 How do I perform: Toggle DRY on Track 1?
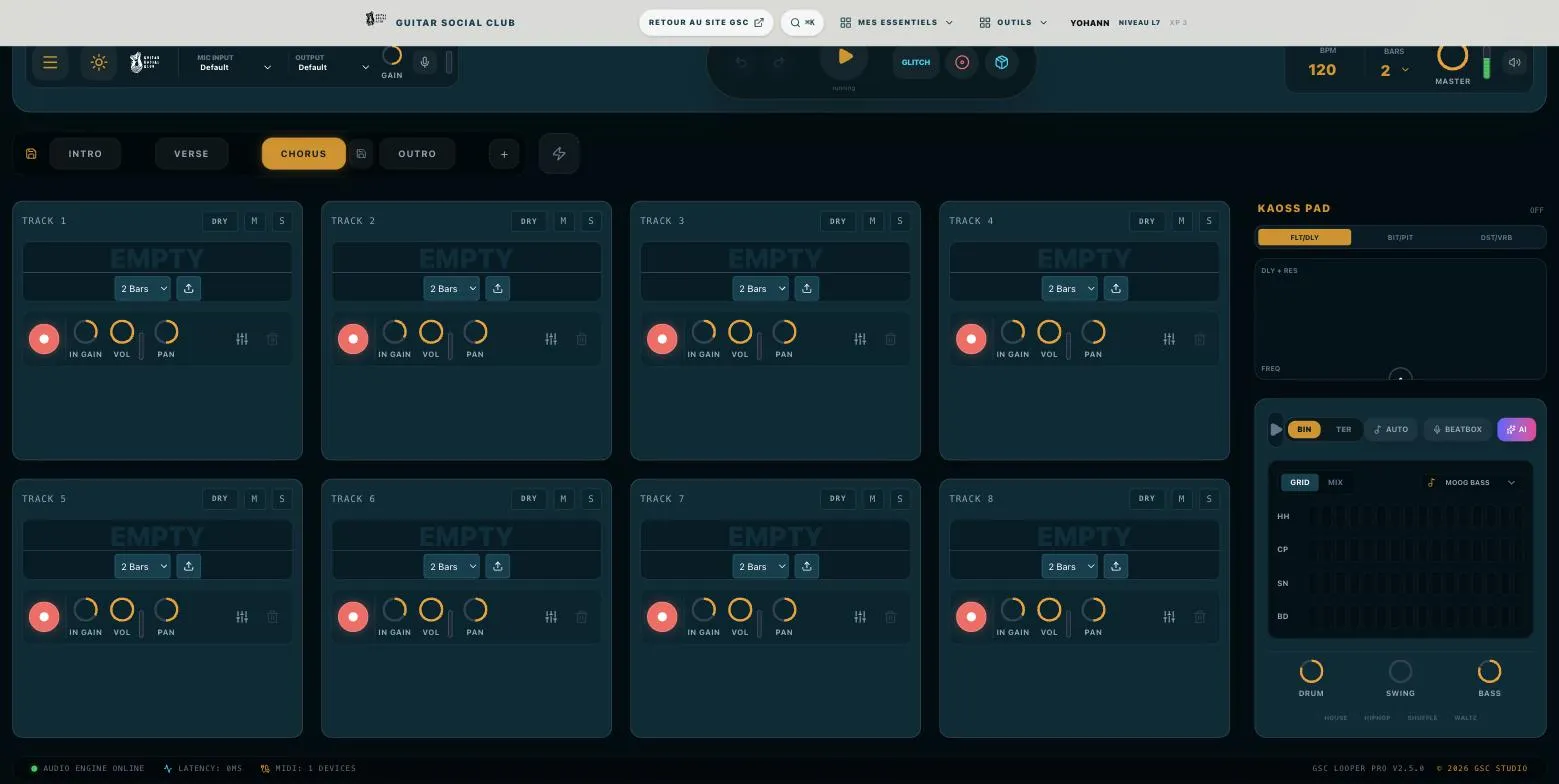pos(219,221)
